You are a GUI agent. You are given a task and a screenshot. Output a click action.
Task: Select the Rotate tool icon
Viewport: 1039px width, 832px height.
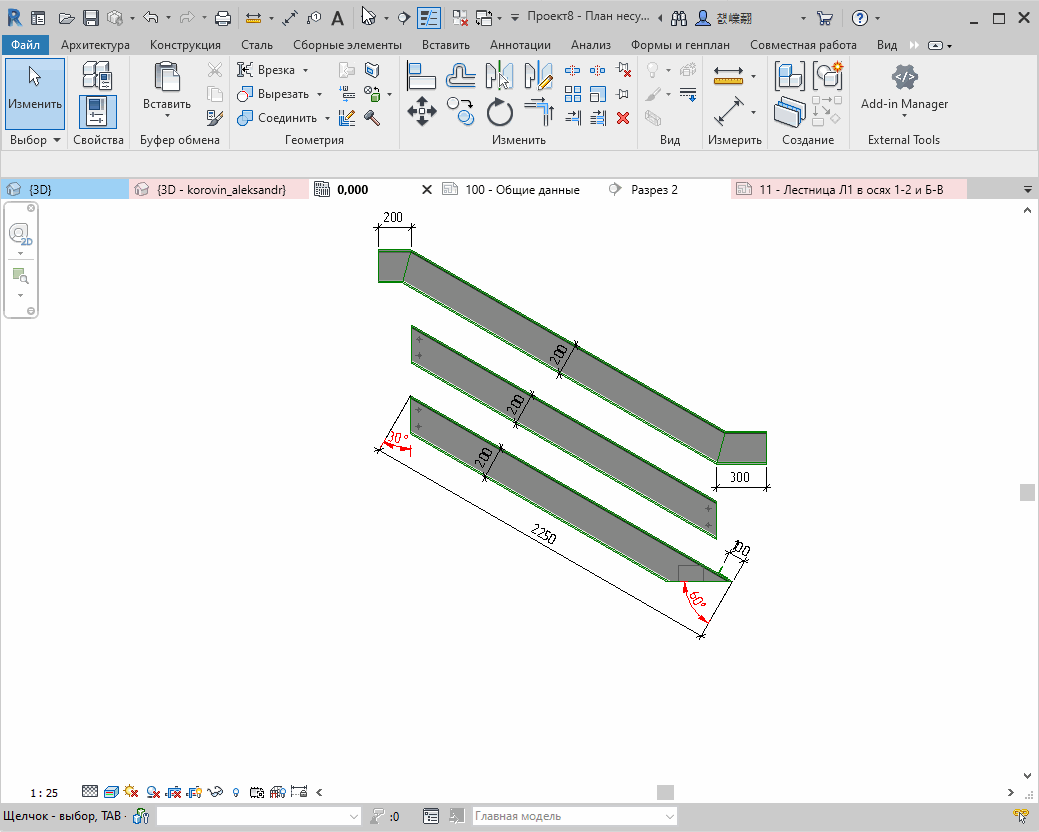click(500, 112)
